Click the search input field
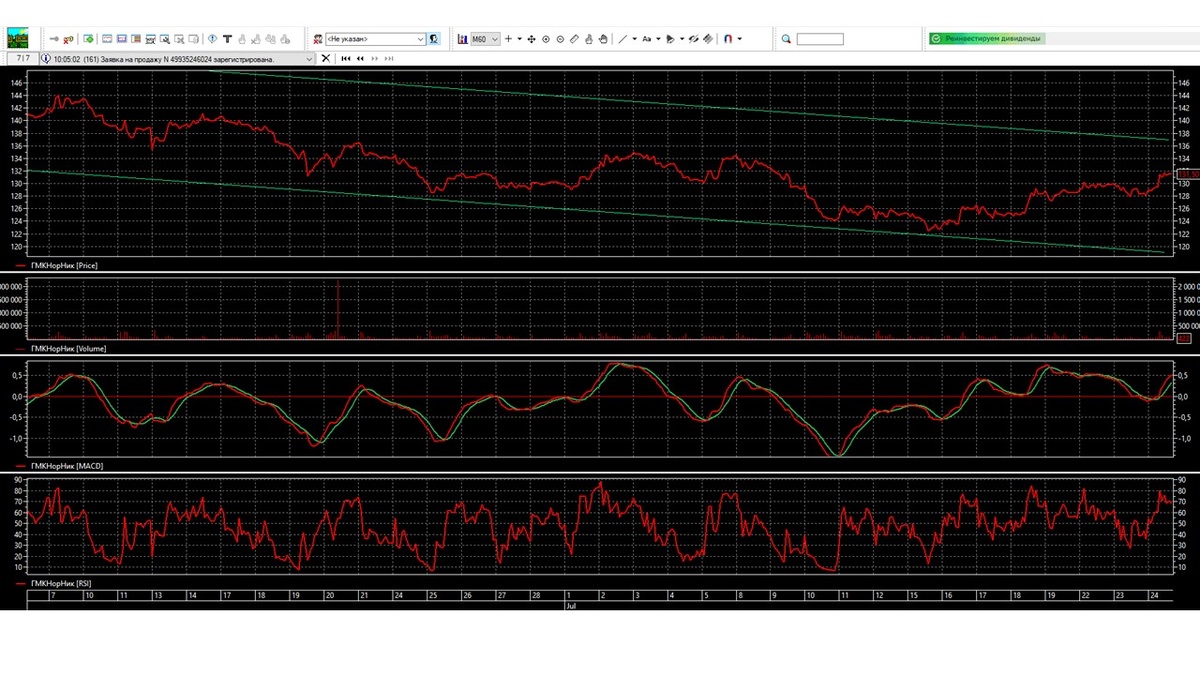The height and width of the screenshot is (675, 1200). 820,39
